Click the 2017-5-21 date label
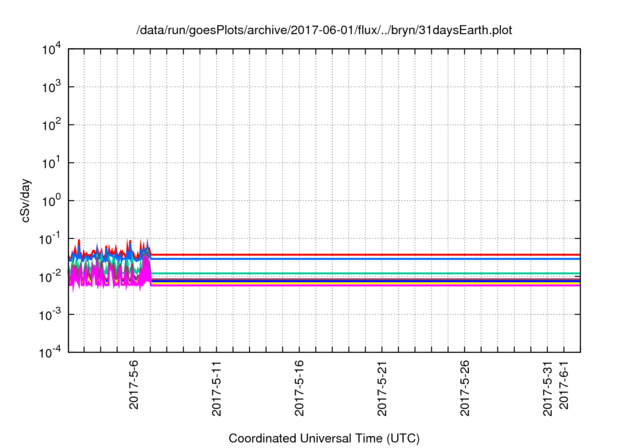 (x=382, y=388)
